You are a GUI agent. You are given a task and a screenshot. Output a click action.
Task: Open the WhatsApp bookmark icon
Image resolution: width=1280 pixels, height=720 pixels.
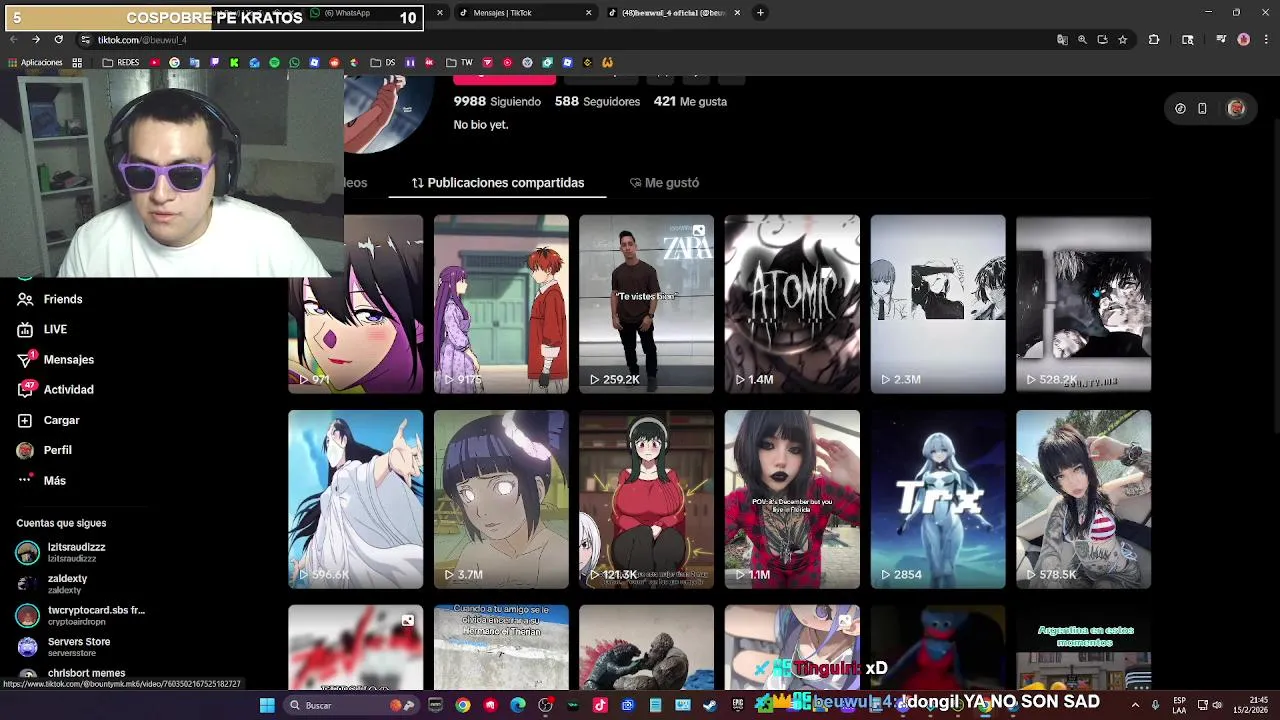click(x=294, y=62)
